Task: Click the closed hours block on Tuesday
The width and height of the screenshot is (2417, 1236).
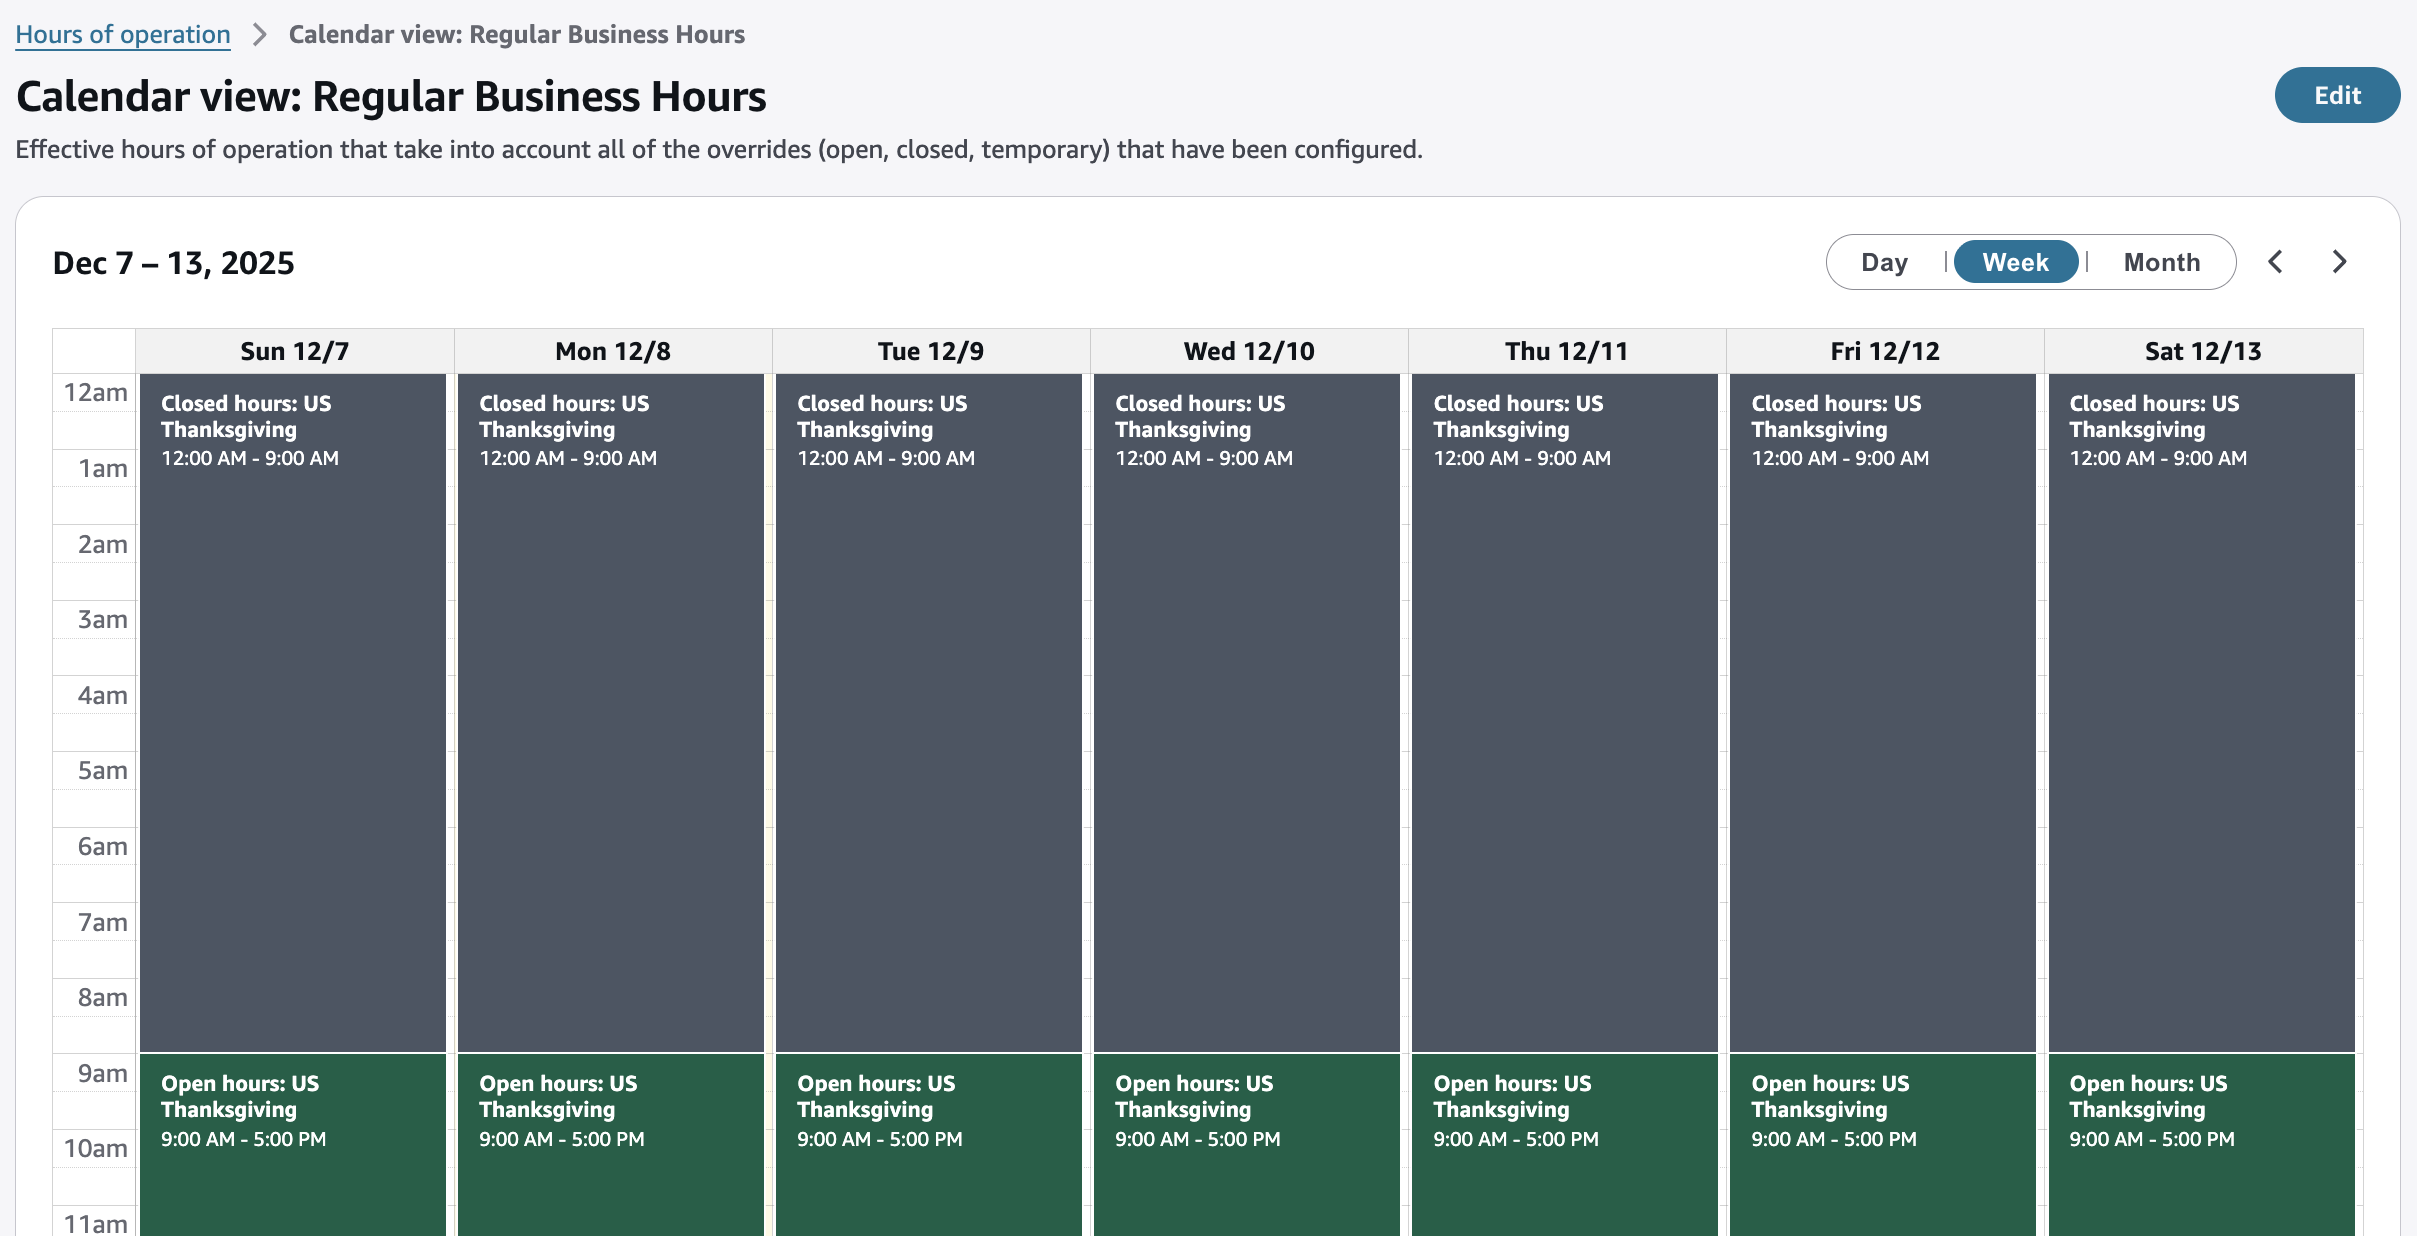Action: pos(928,700)
